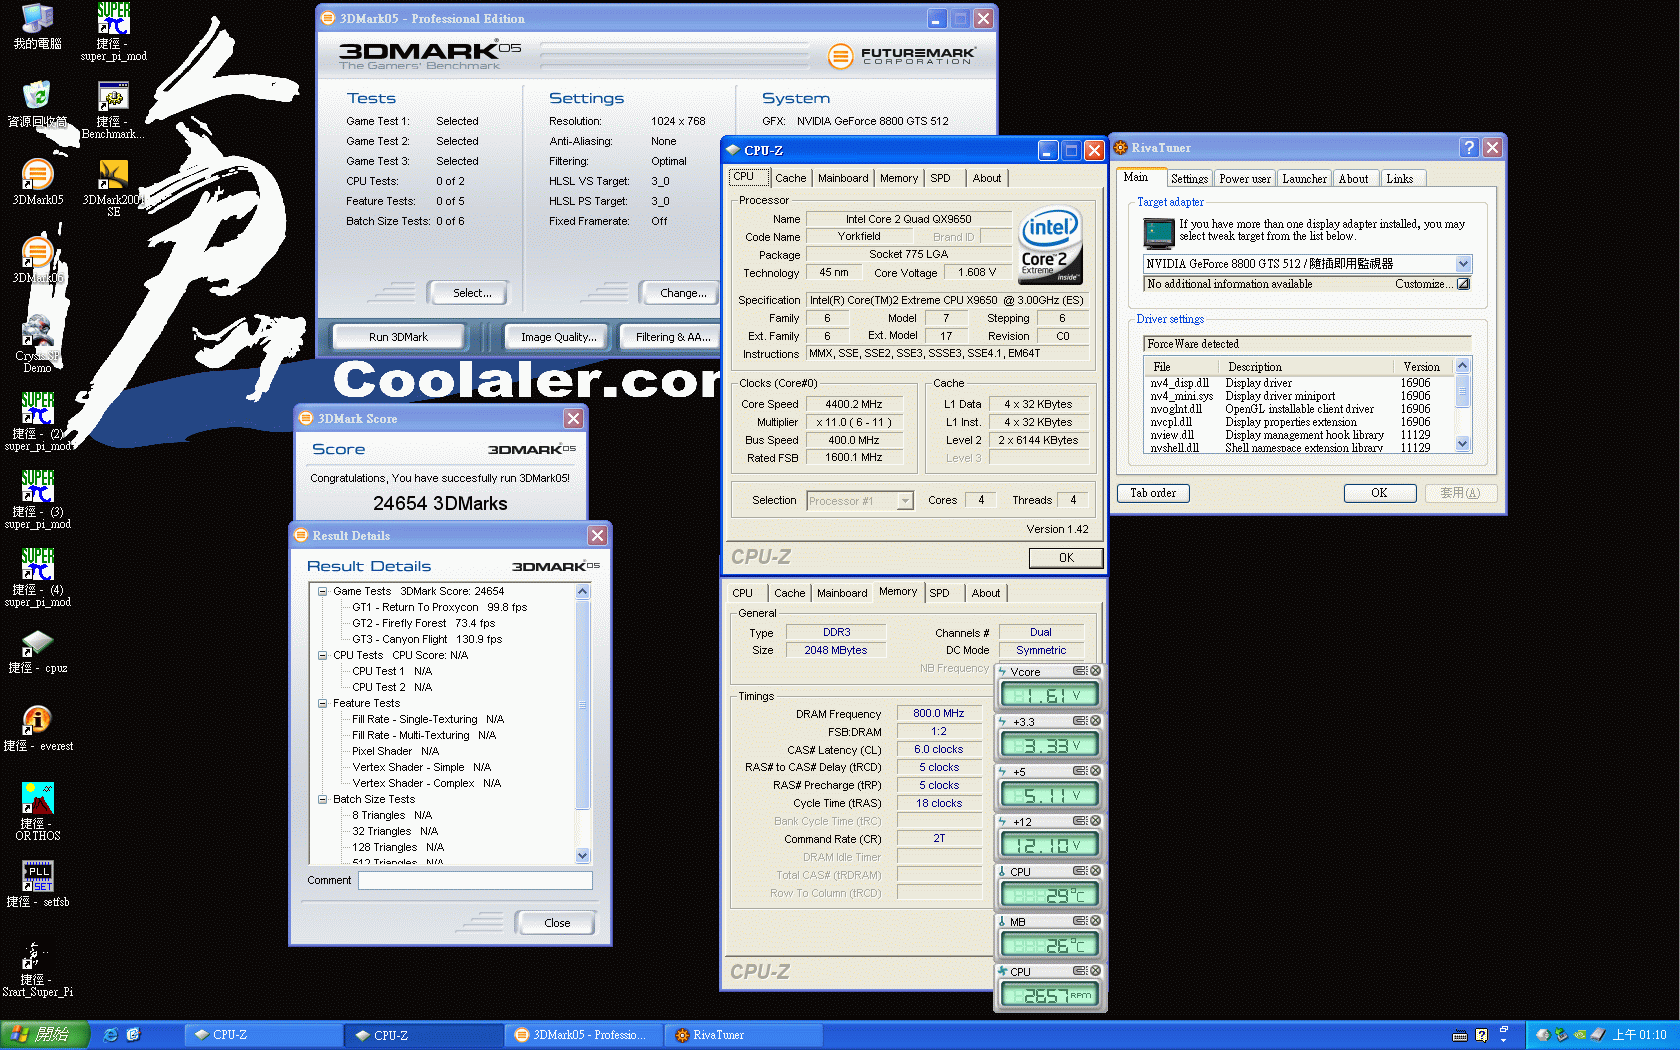1680x1050 pixels.
Task: Open the 3DMark2001 SE desktop icon
Action: (113, 188)
